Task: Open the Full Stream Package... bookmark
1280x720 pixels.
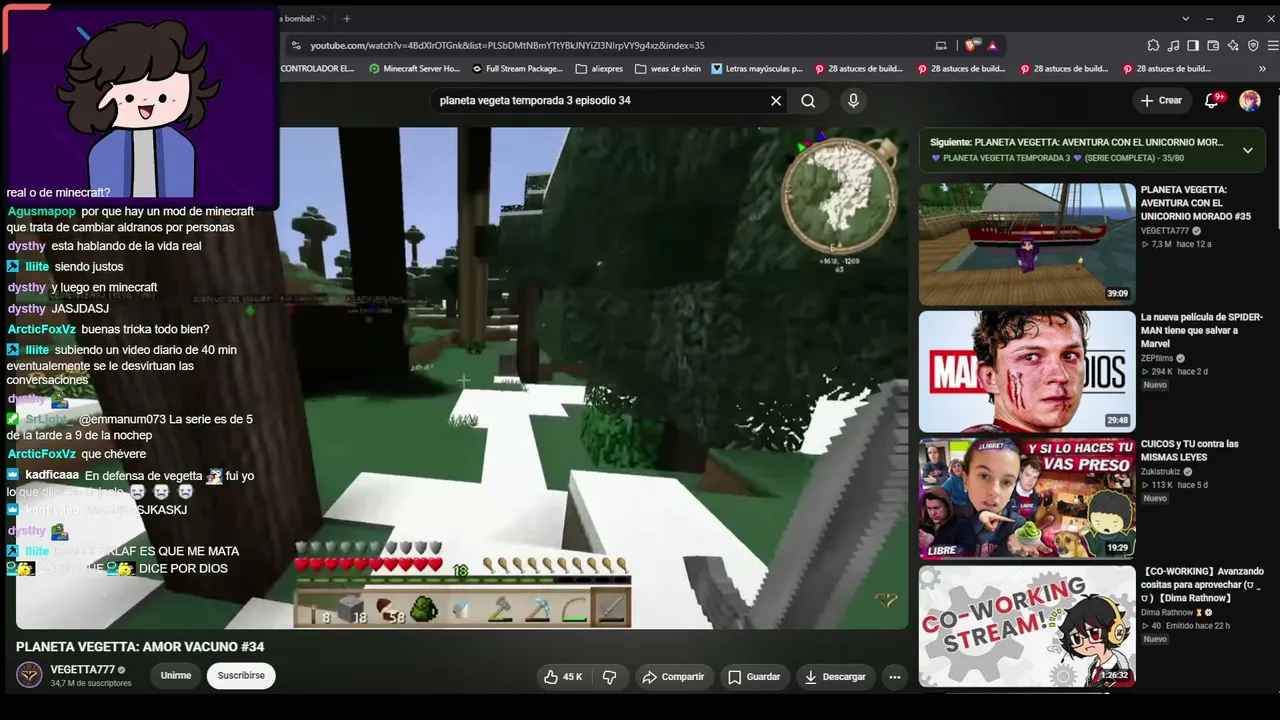Action: point(517,69)
